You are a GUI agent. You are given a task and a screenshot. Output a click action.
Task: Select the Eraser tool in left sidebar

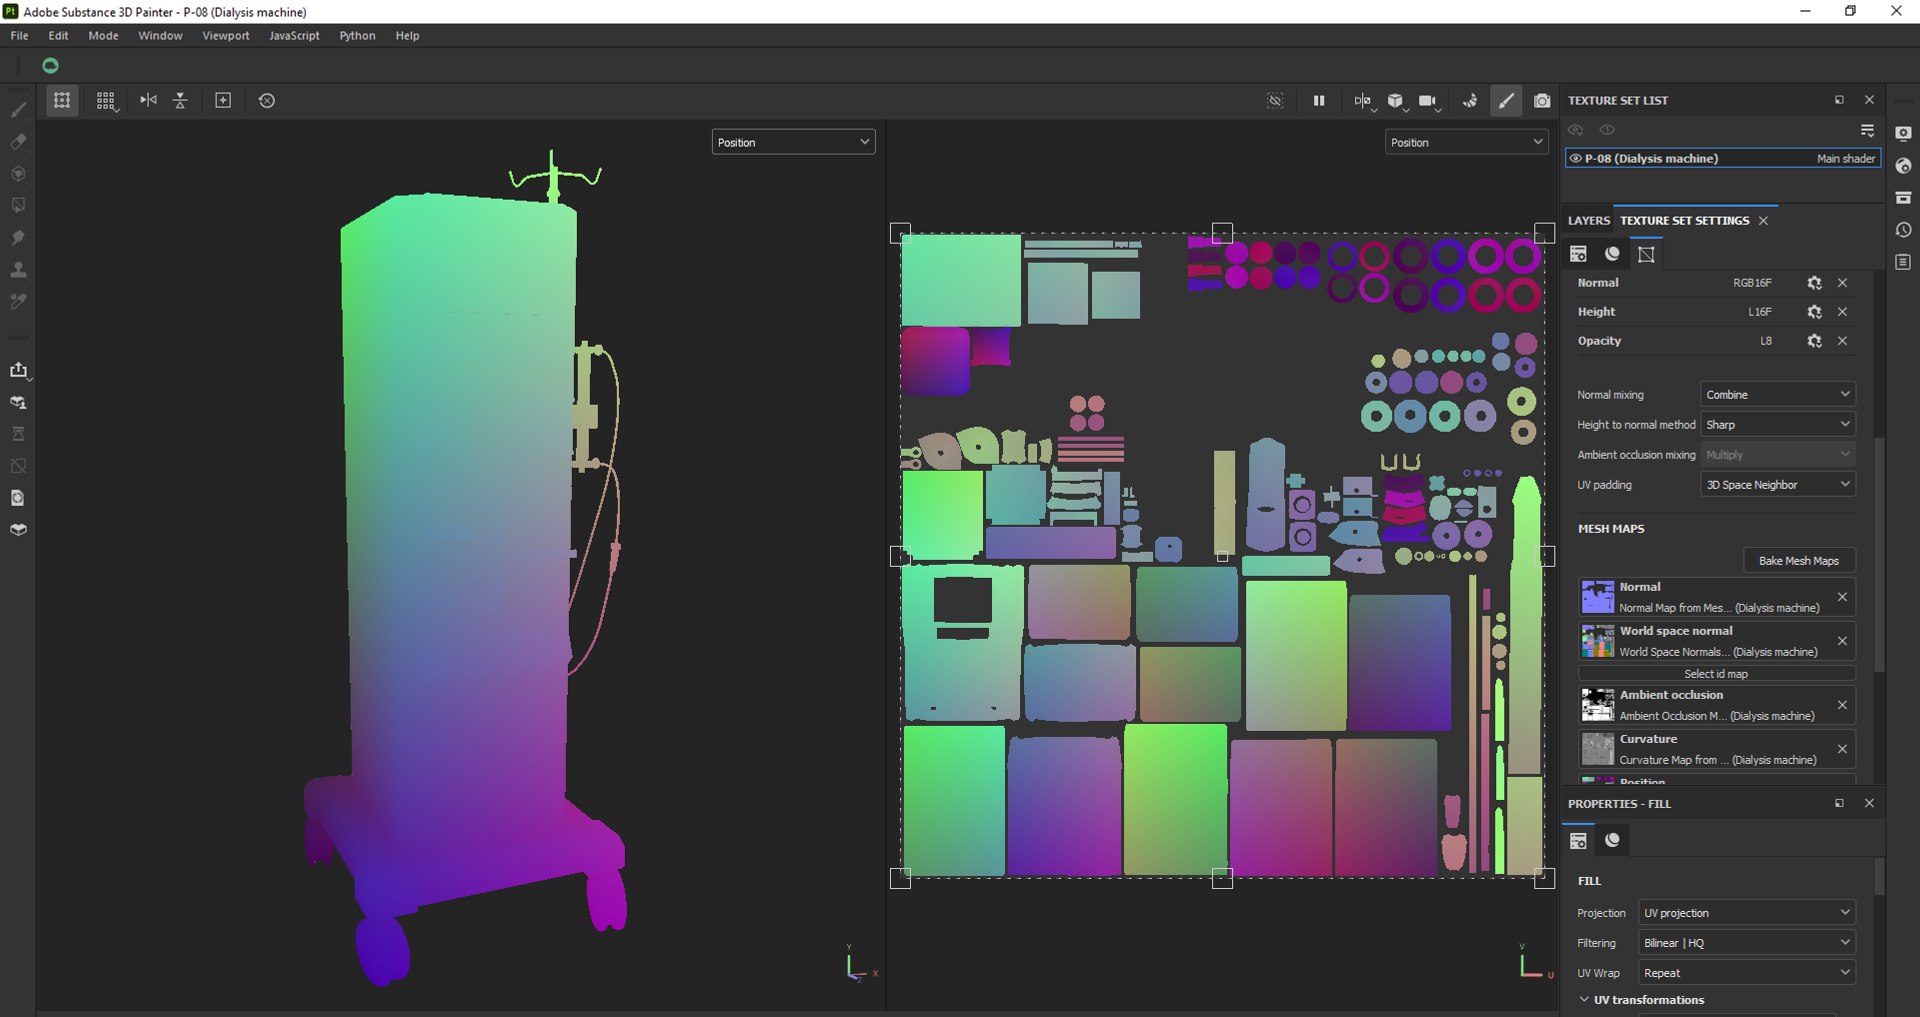(18, 141)
